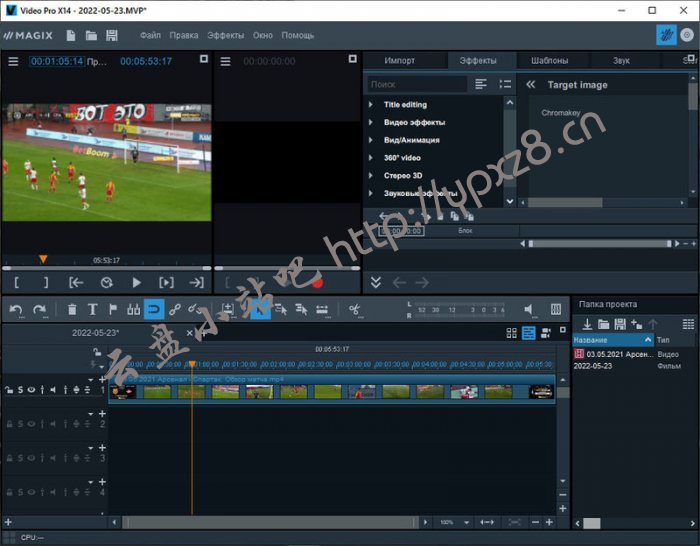The width and height of the screenshot is (700, 546).
Task: Open the Эффекты menu
Action: [225, 35]
